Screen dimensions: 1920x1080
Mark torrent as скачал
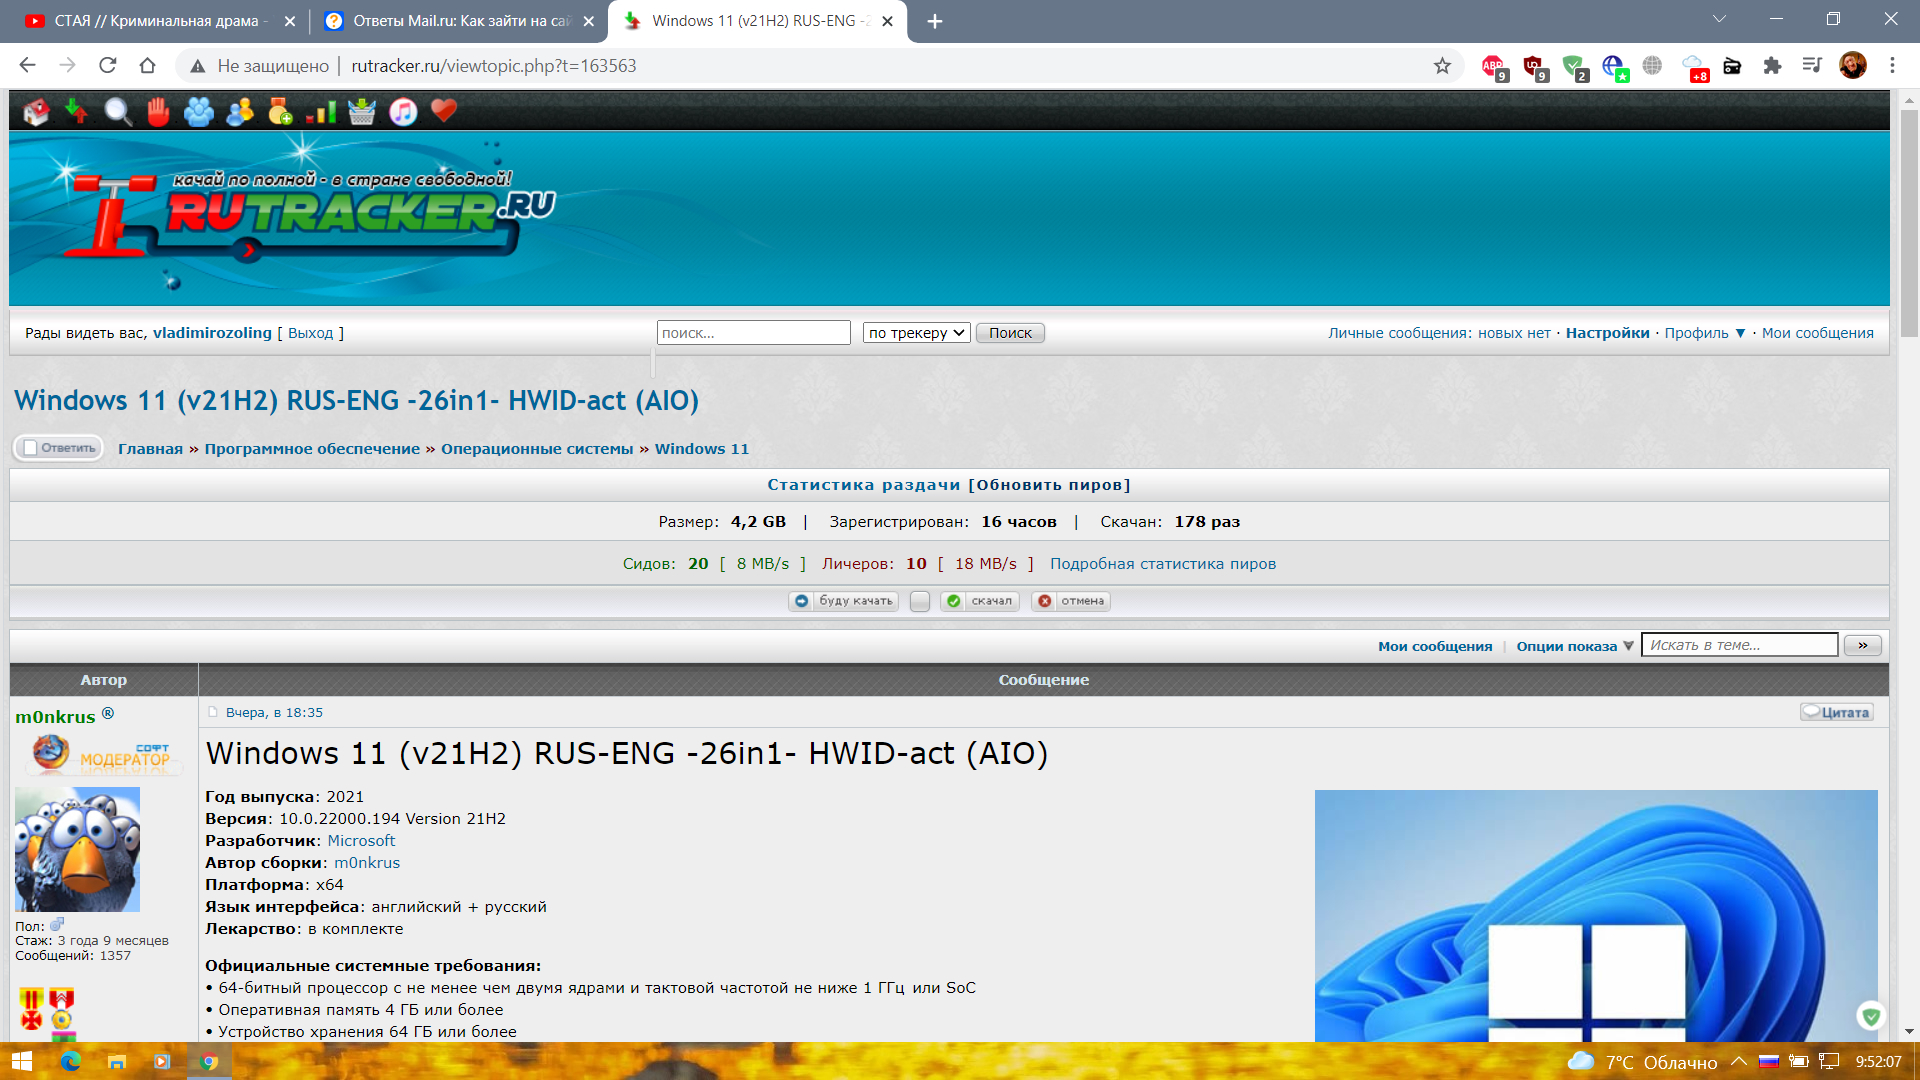pyautogui.click(x=980, y=601)
